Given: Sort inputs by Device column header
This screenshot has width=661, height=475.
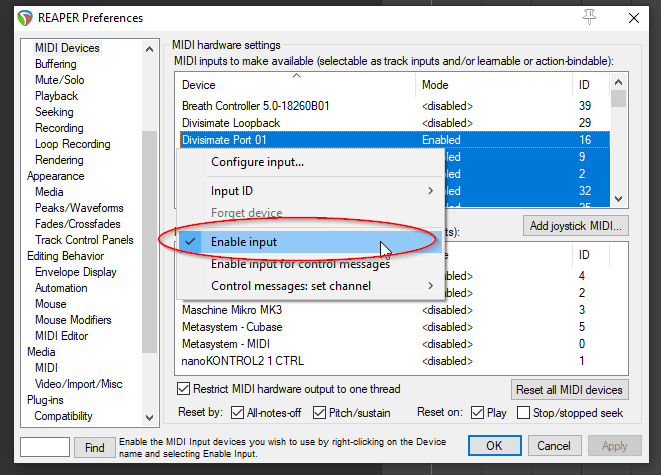Looking at the screenshot, I should coord(296,85).
